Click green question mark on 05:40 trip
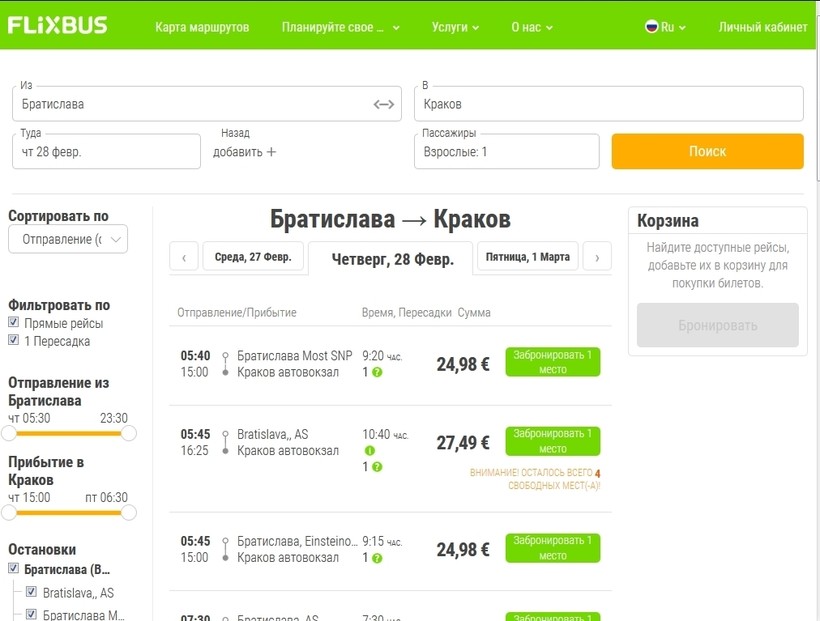 (377, 373)
